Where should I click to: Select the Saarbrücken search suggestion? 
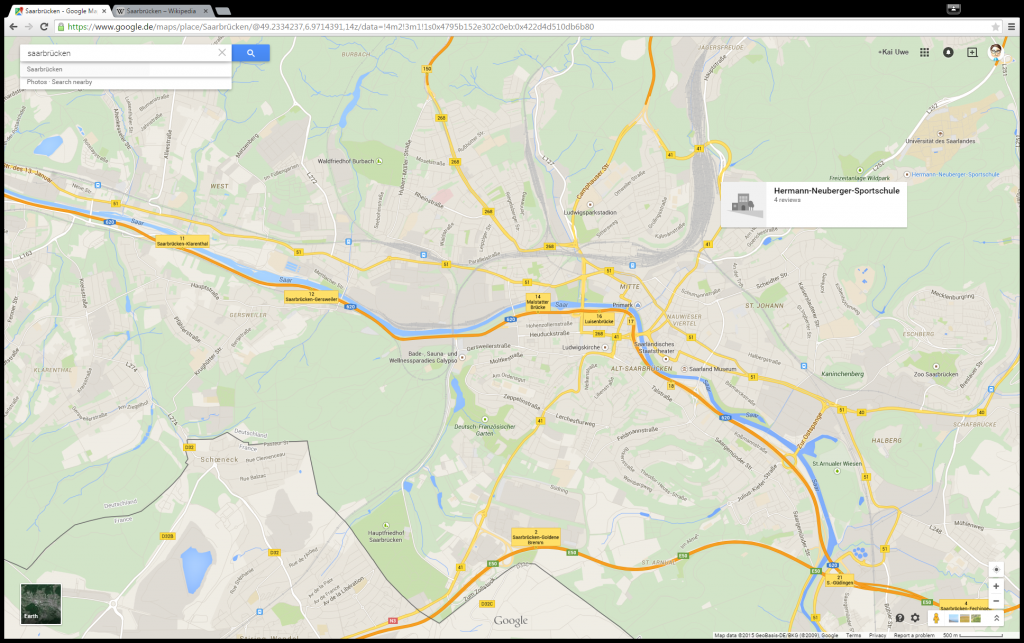click(x=45, y=69)
